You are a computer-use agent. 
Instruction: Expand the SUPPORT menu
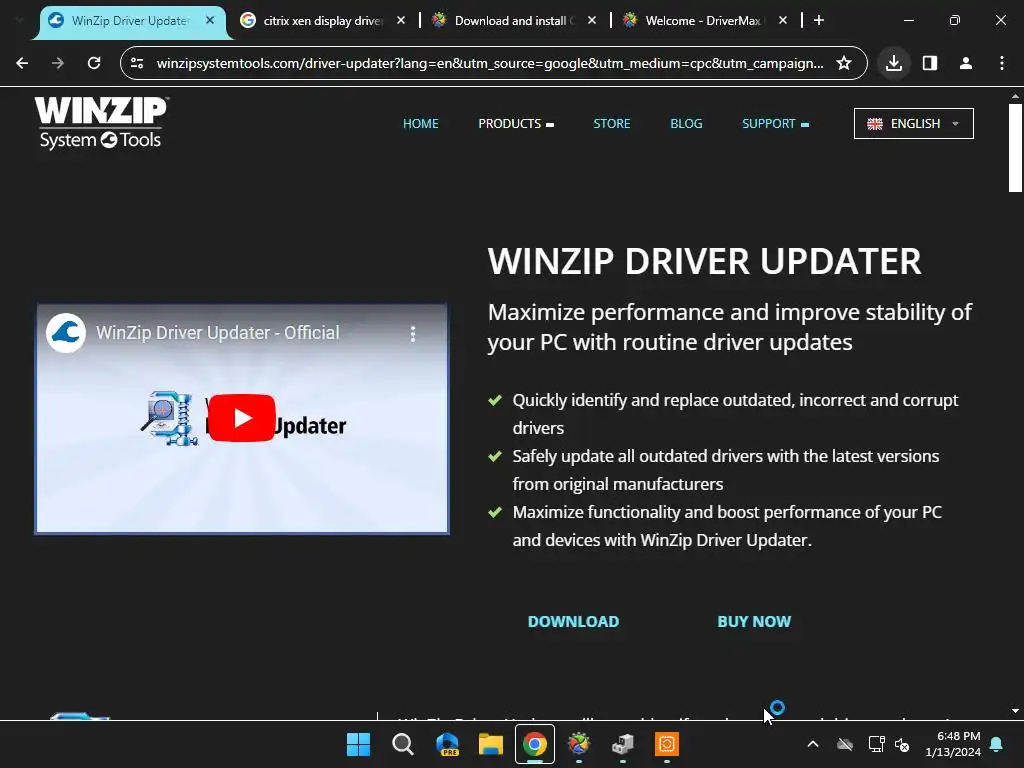[x=775, y=123]
